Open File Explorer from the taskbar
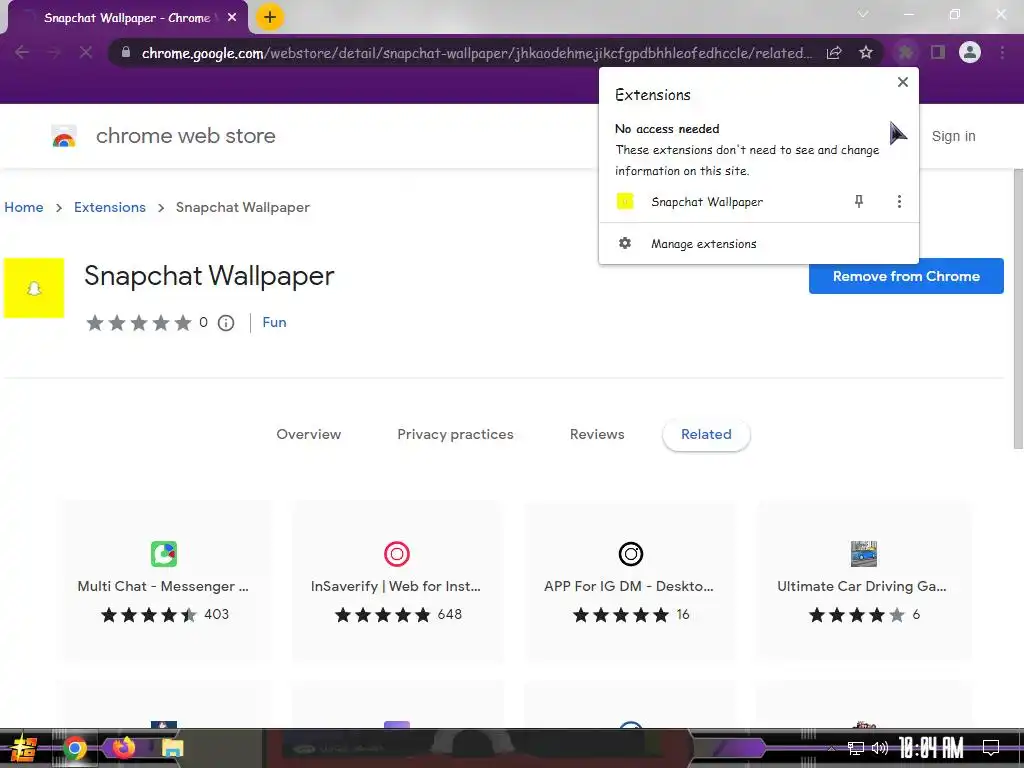 [x=172, y=748]
